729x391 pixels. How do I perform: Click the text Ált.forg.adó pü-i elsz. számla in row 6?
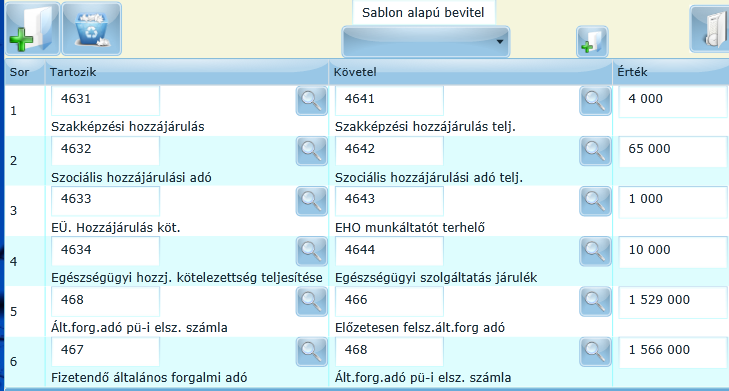coord(423,378)
